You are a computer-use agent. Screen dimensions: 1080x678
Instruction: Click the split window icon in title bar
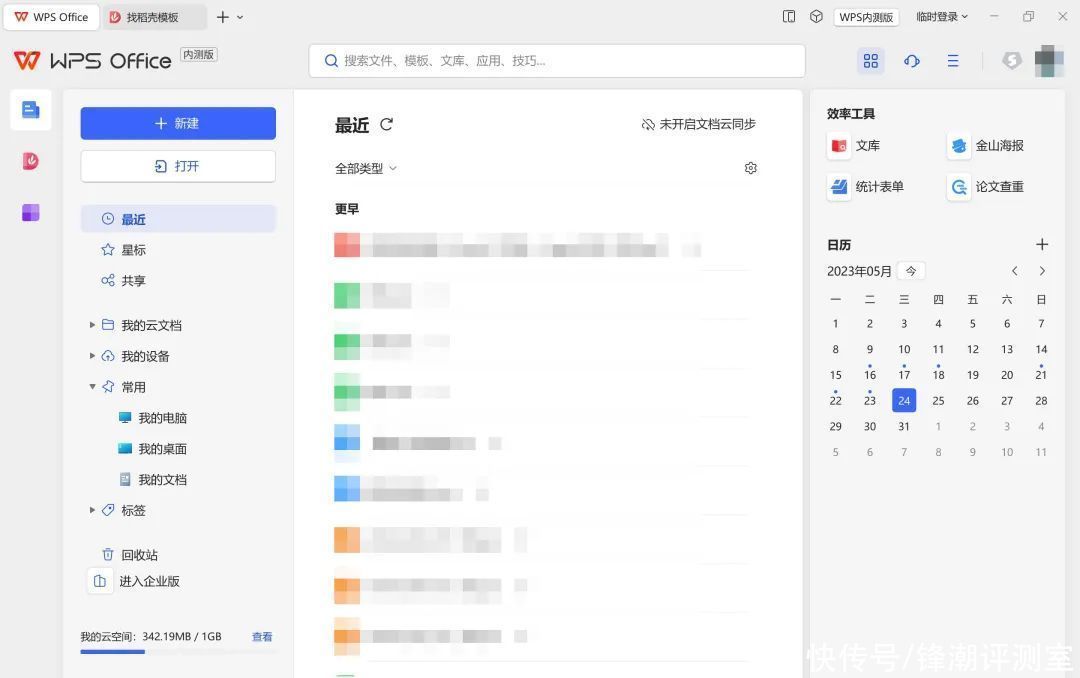tap(789, 17)
